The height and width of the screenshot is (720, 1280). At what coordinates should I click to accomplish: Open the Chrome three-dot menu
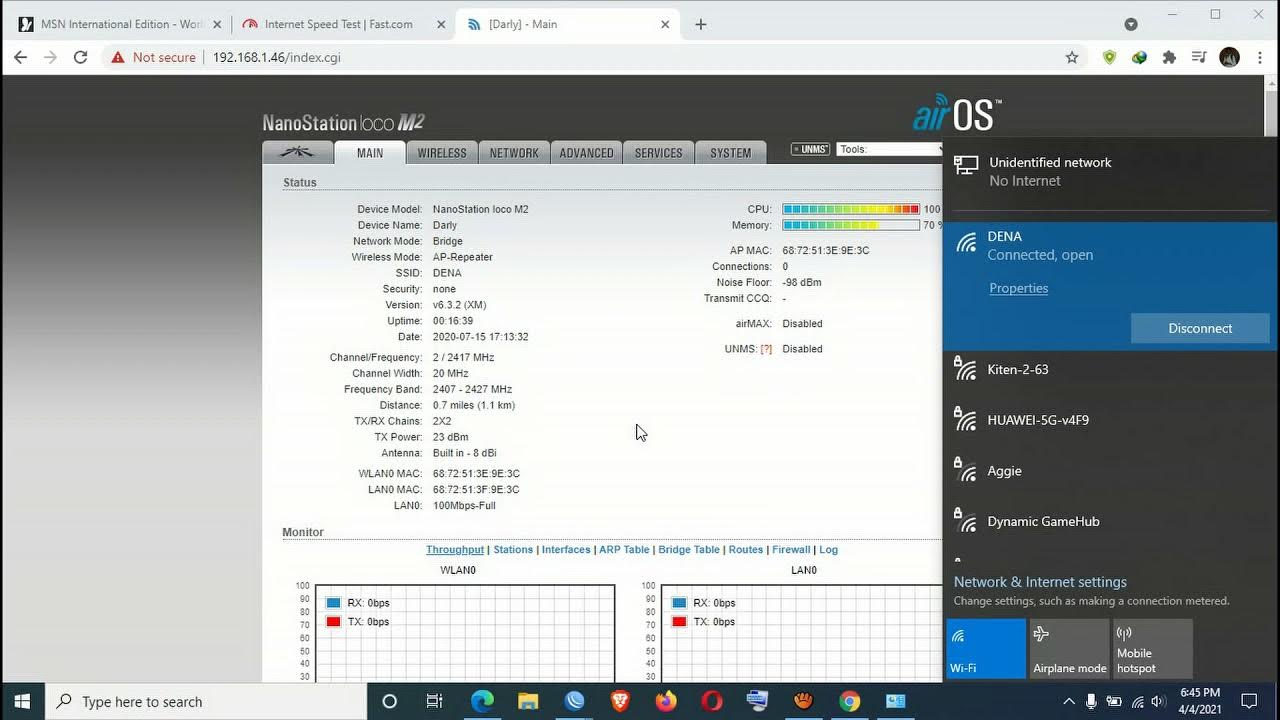click(x=1258, y=57)
